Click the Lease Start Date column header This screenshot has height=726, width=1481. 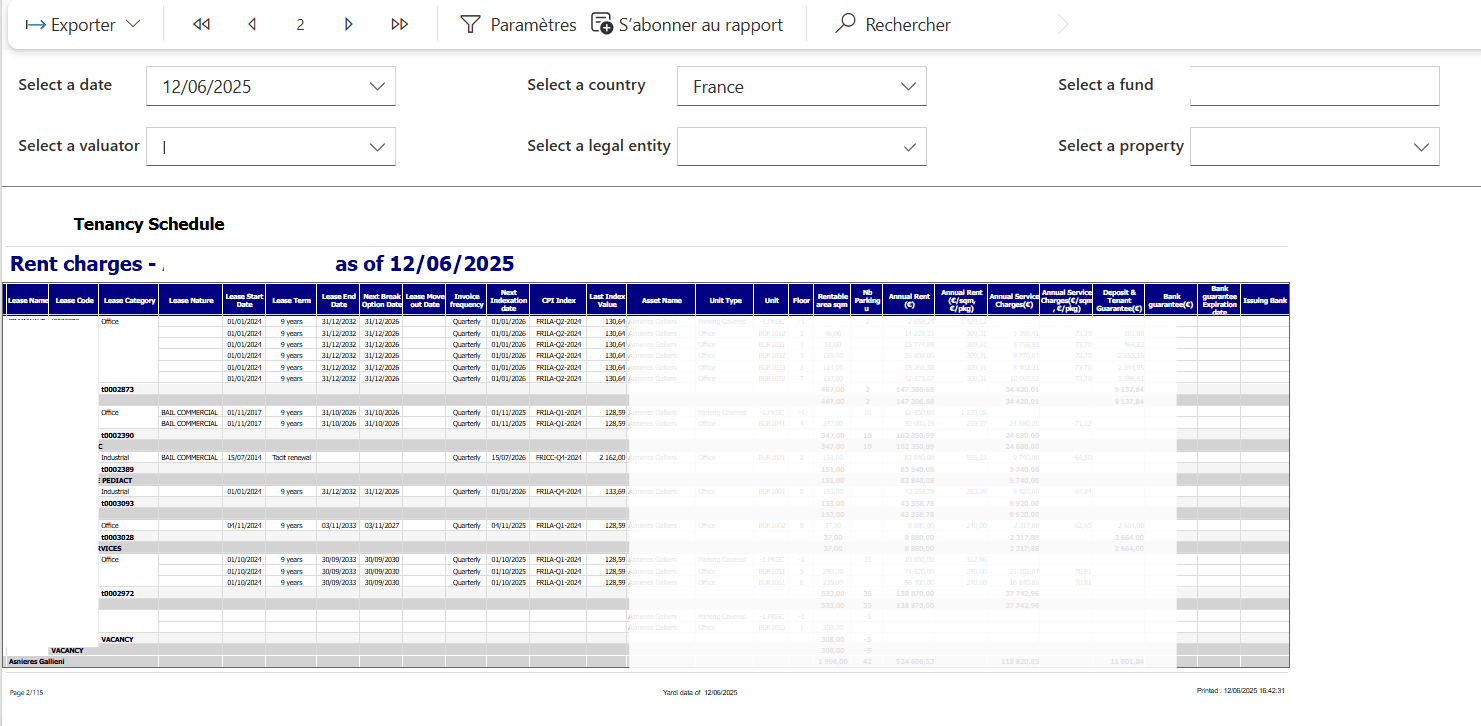pos(244,300)
